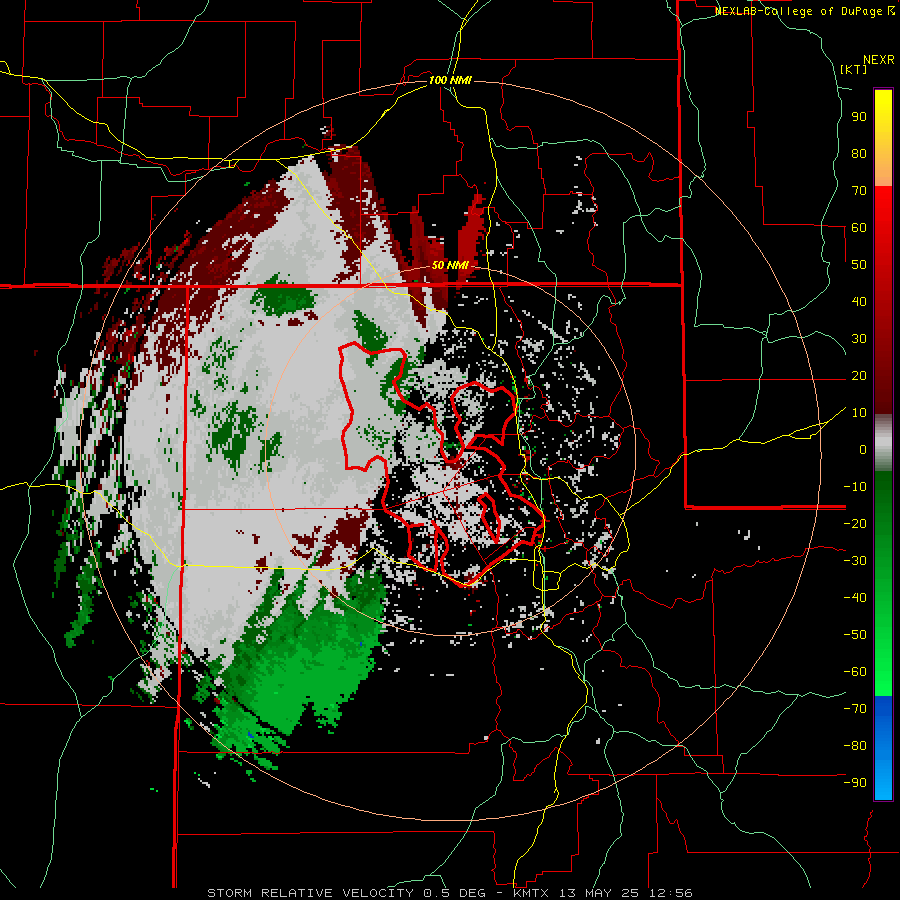Click the KT units label above the color scale
Viewport: 900px width, 900px height.
pos(854,69)
